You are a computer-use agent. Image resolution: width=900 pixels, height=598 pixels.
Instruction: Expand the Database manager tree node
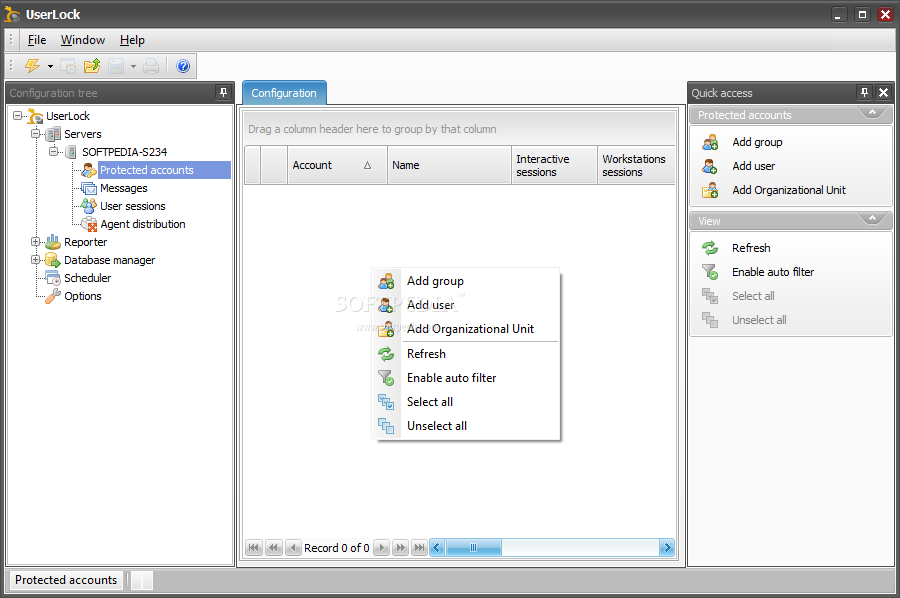(36, 259)
